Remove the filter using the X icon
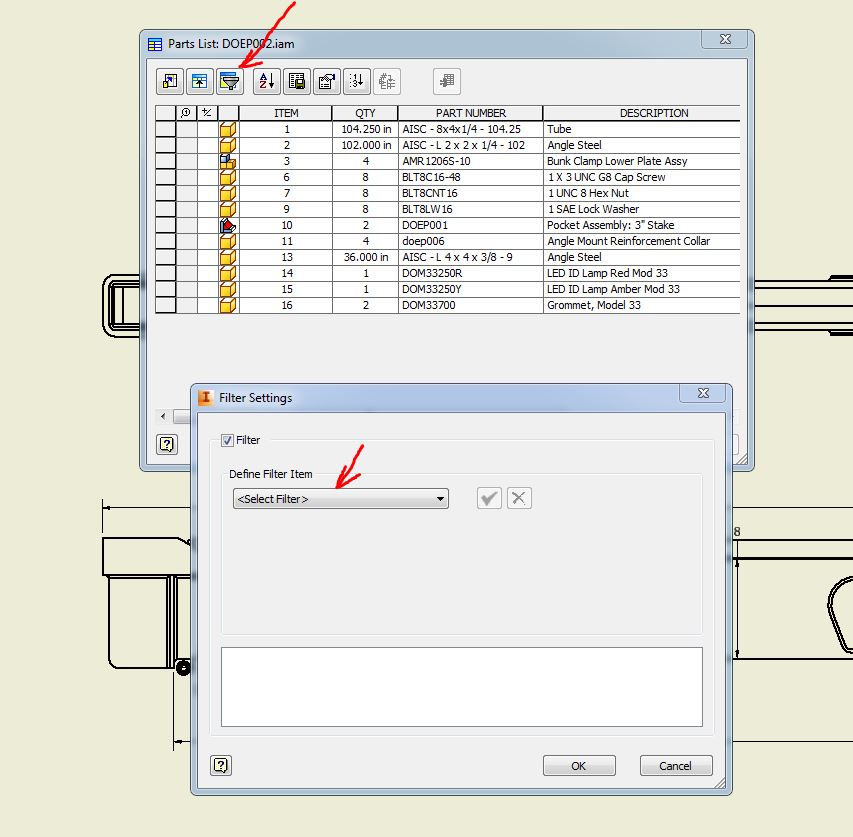Screen dimensions: 853x837 point(517,498)
